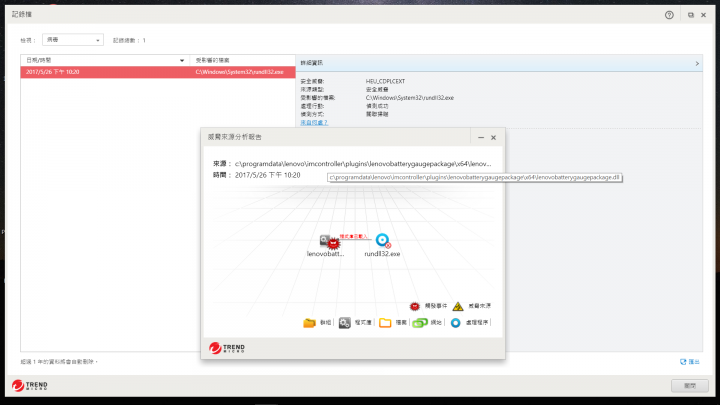The image size is (720, 405).
Task: Click the blue circle process legend icon
Action: point(456,323)
